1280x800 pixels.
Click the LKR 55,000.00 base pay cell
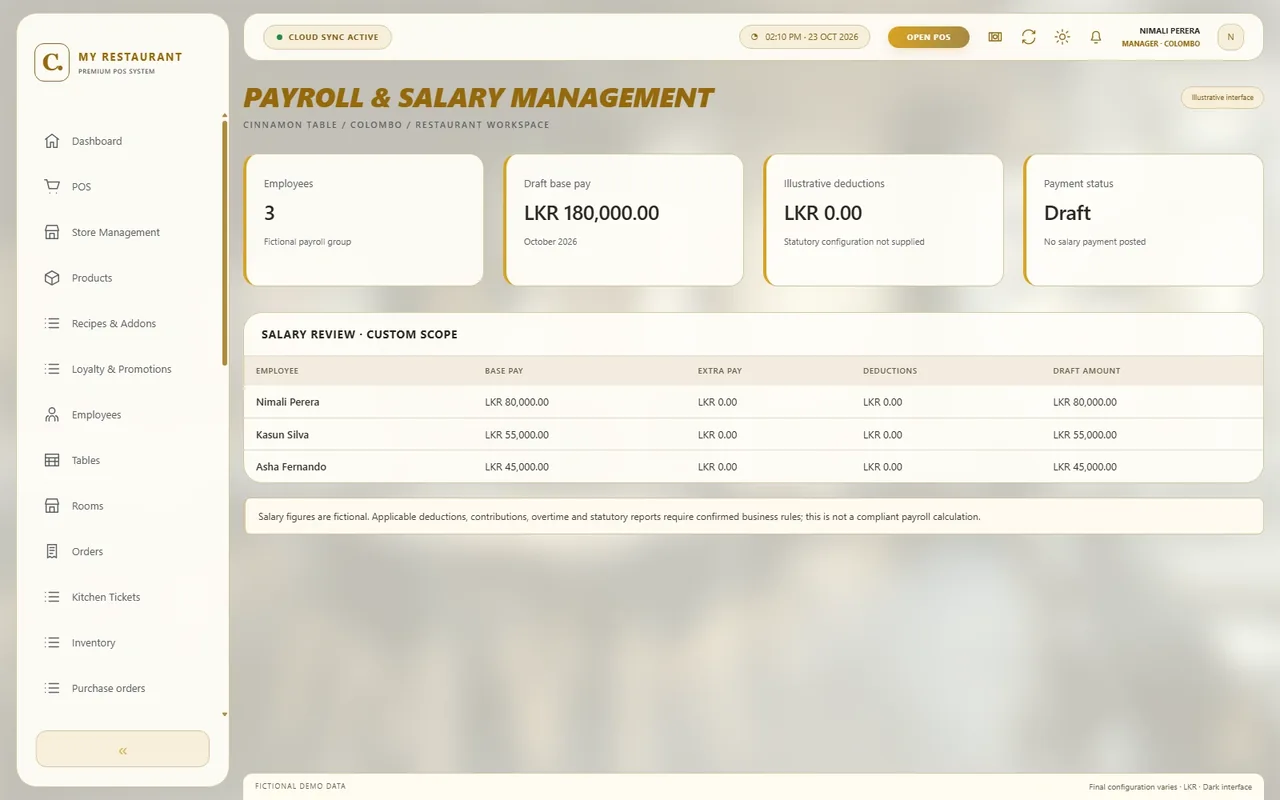pos(517,435)
